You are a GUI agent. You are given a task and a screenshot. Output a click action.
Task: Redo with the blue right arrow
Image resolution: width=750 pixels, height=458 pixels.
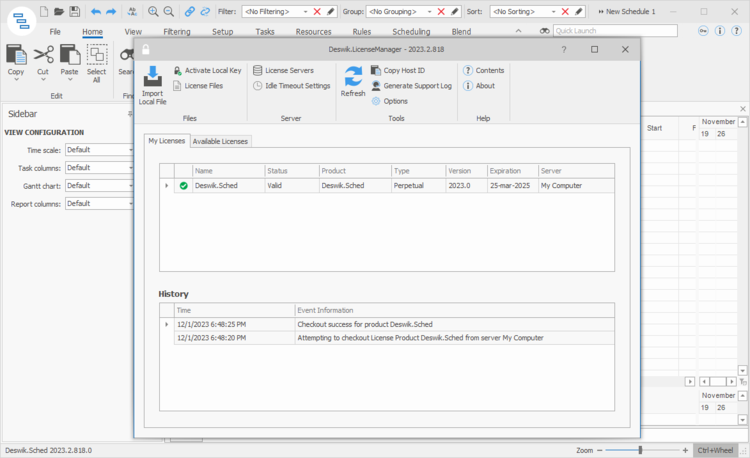coord(111,11)
